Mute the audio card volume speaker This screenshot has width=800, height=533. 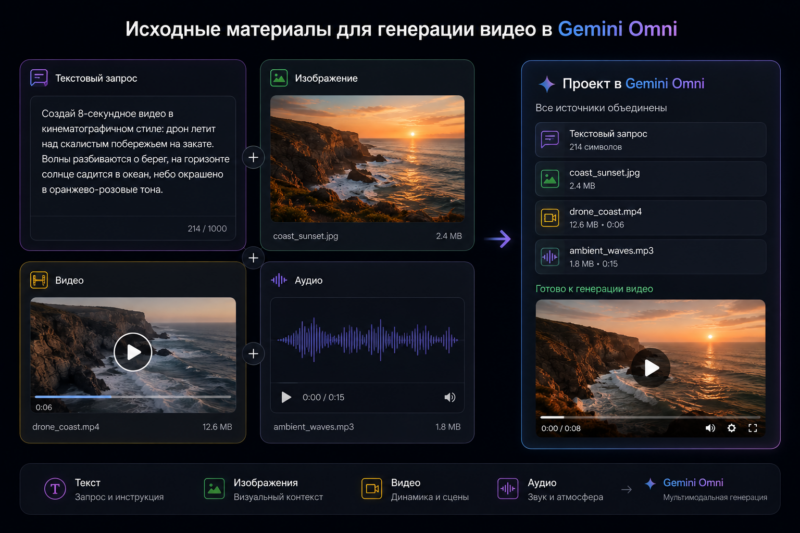click(x=449, y=397)
